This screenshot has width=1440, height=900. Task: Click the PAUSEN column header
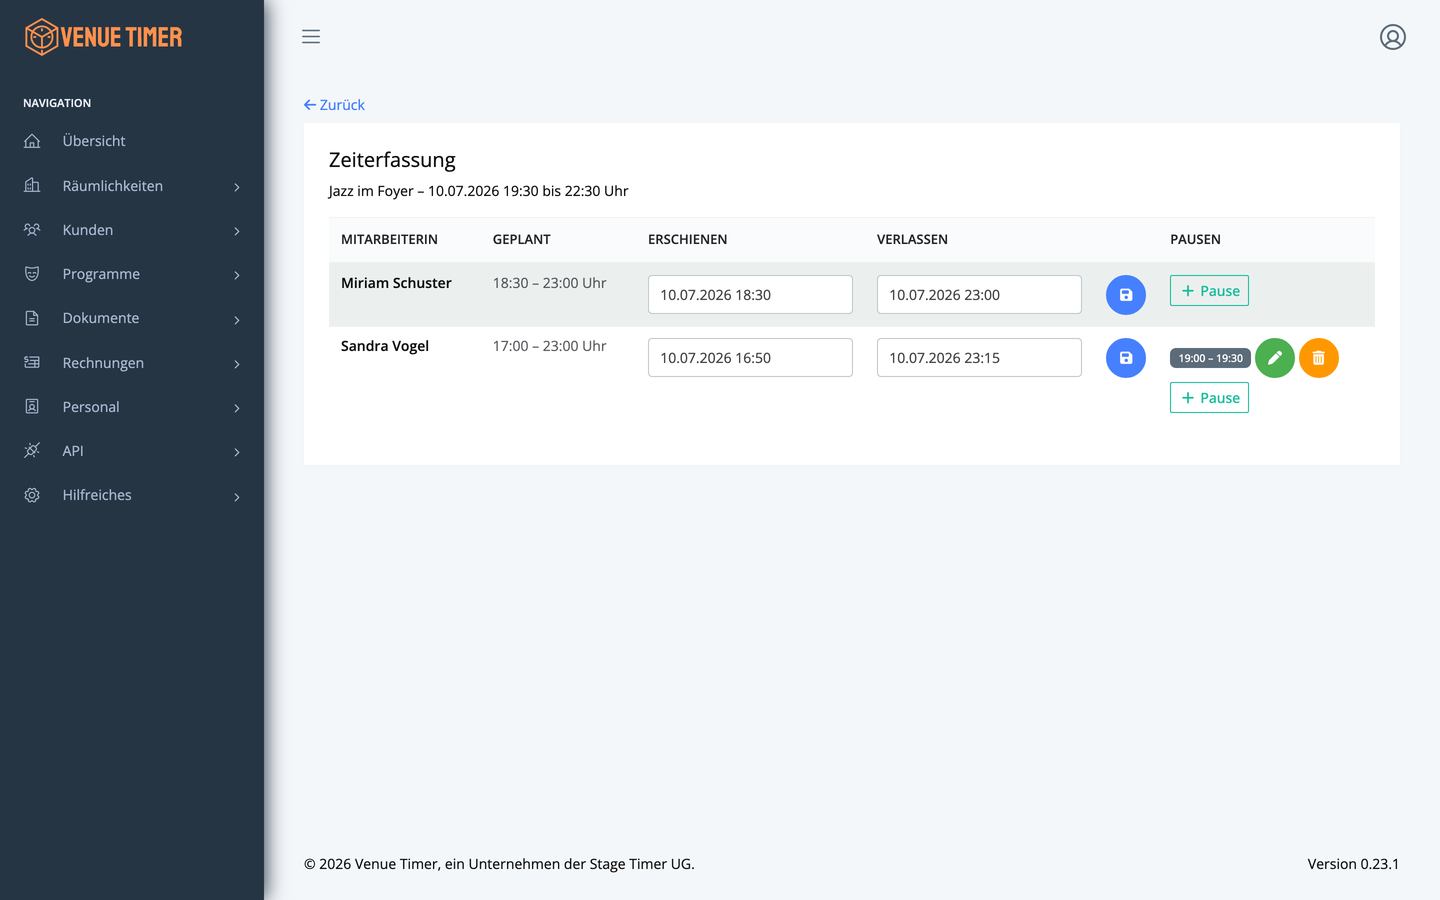click(1195, 240)
